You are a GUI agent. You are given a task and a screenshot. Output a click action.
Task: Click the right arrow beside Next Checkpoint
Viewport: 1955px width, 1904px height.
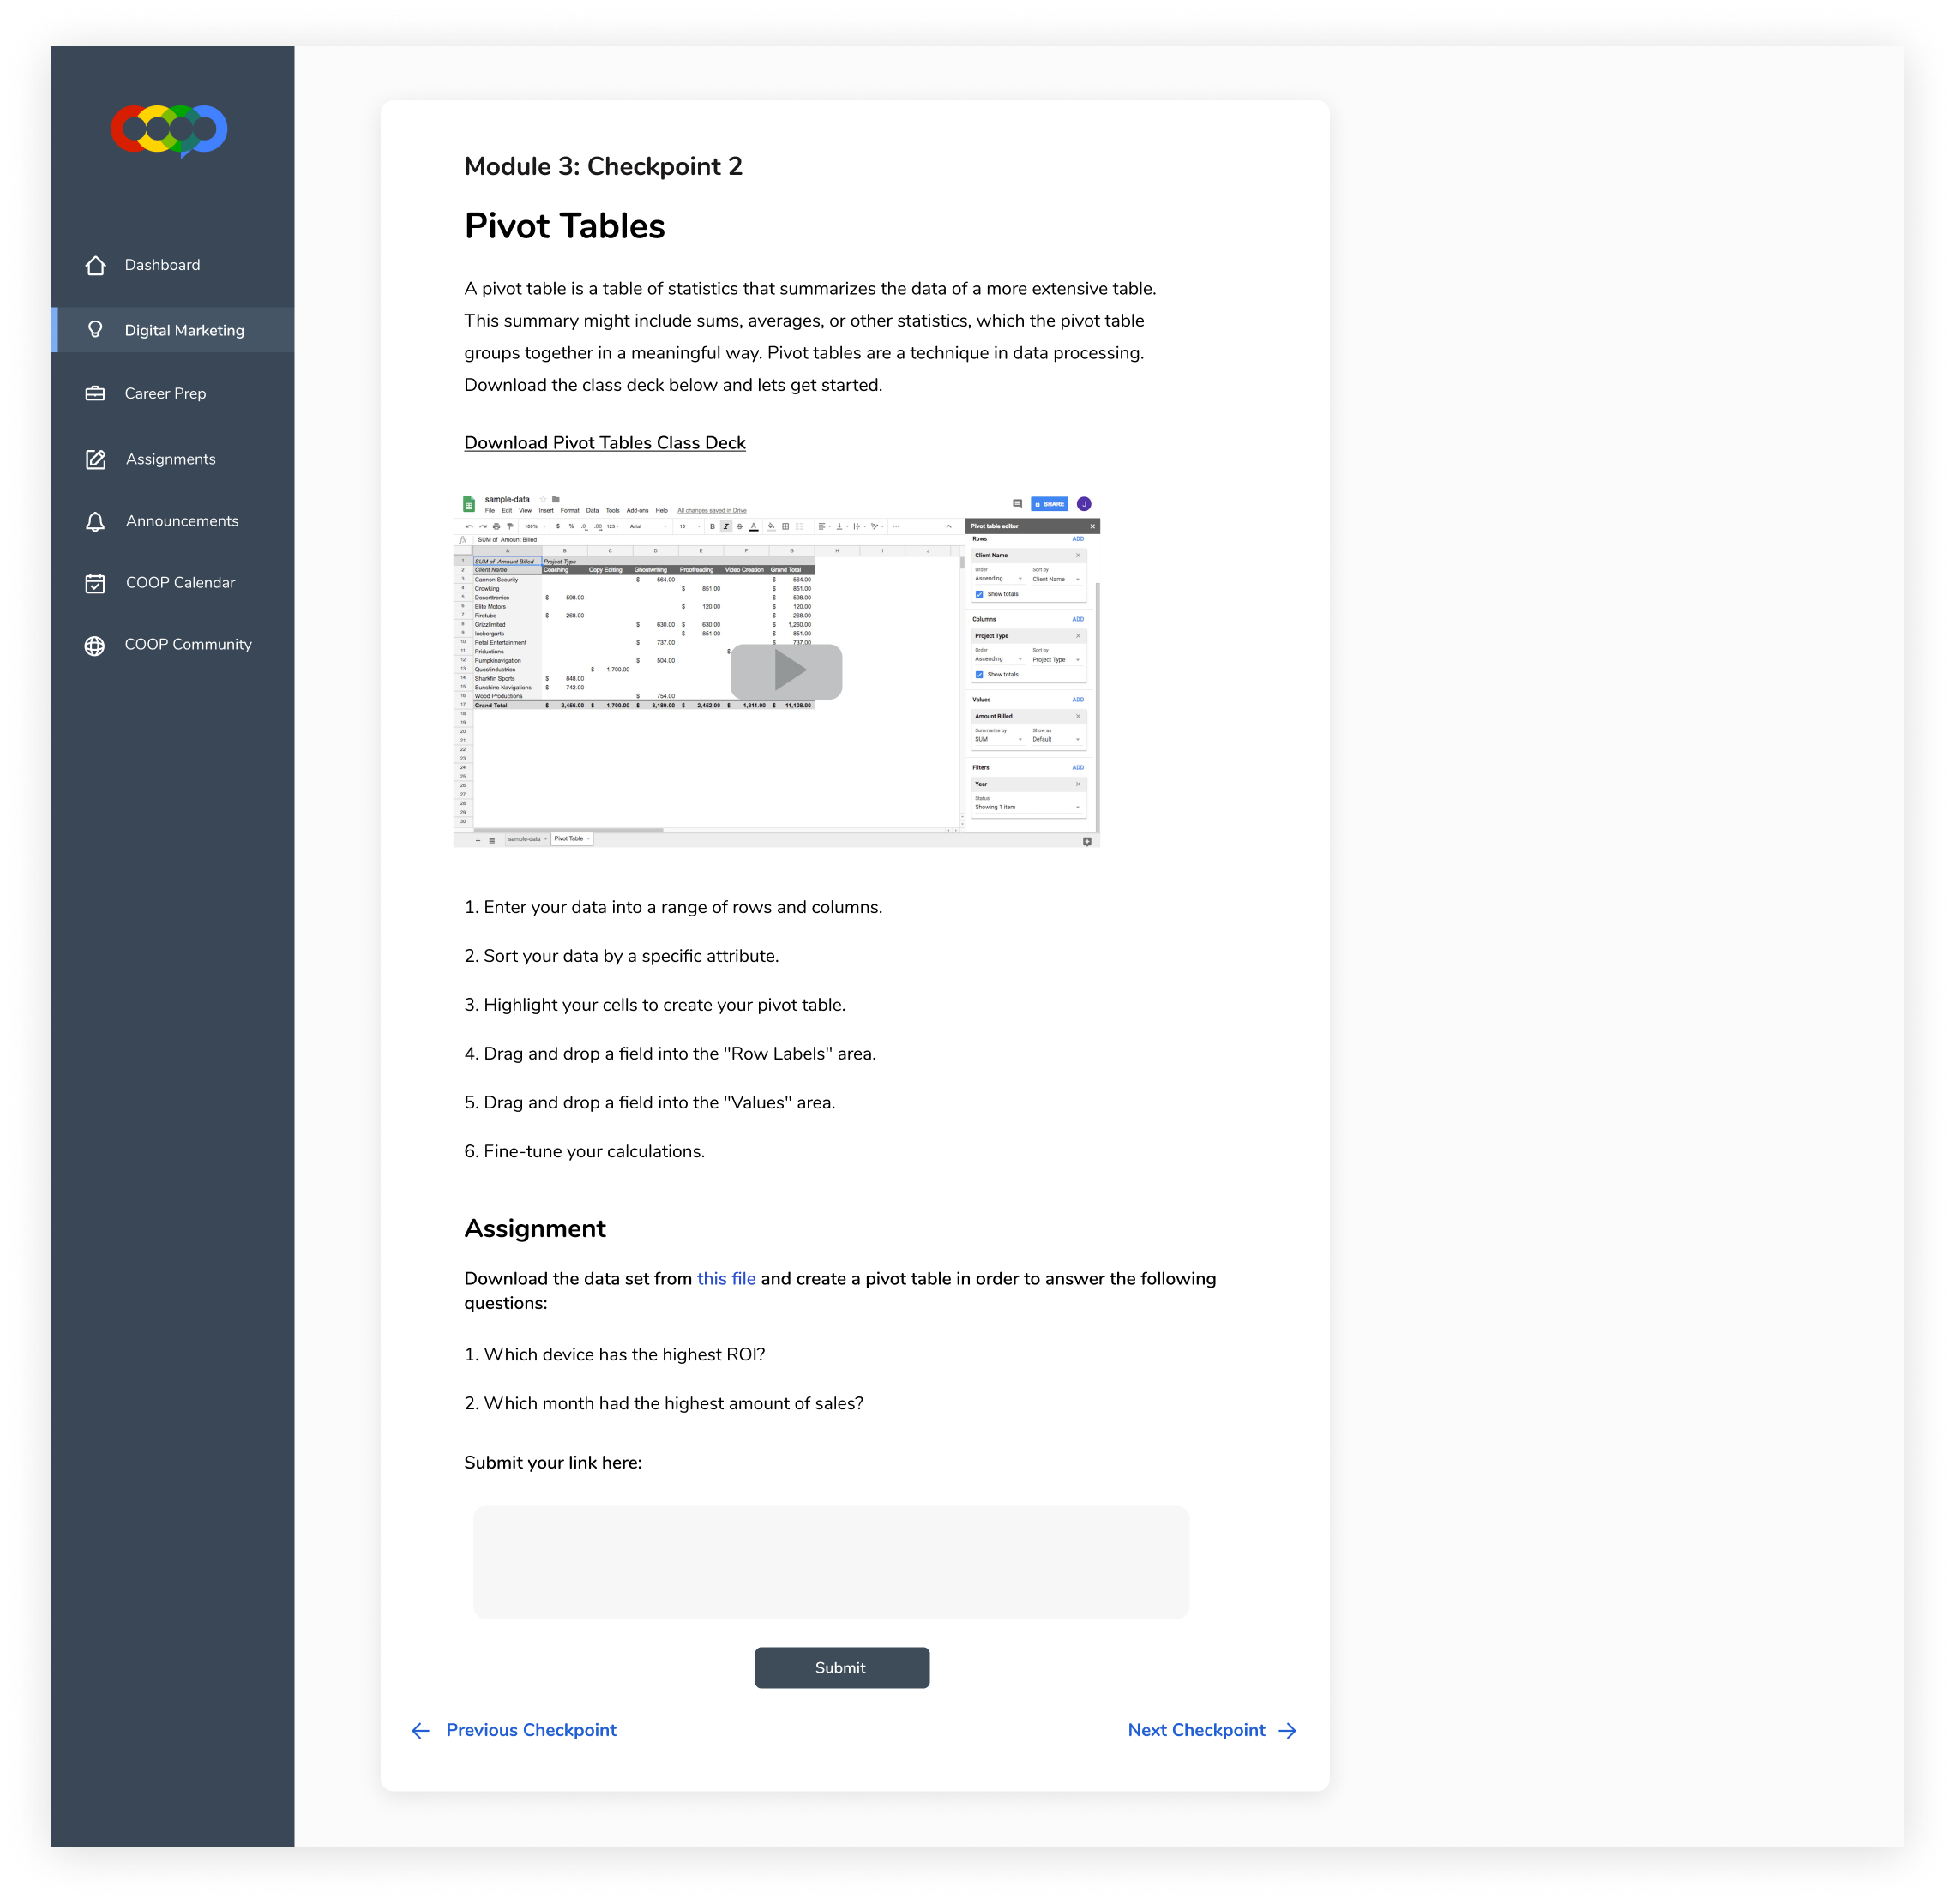click(x=1288, y=1730)
